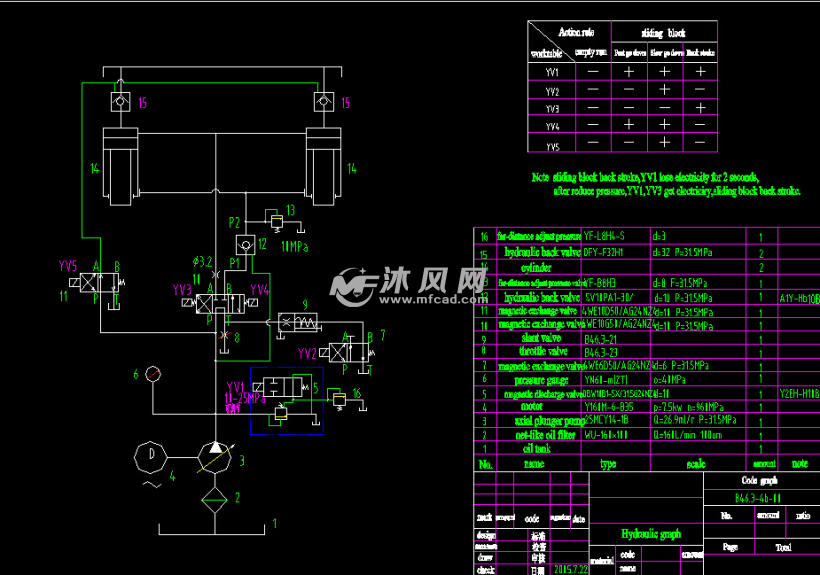Click the 'pressure gauge' name cell
Image resolution: width=820 pixels, height=575 pixels.
[x=541, y=380]
